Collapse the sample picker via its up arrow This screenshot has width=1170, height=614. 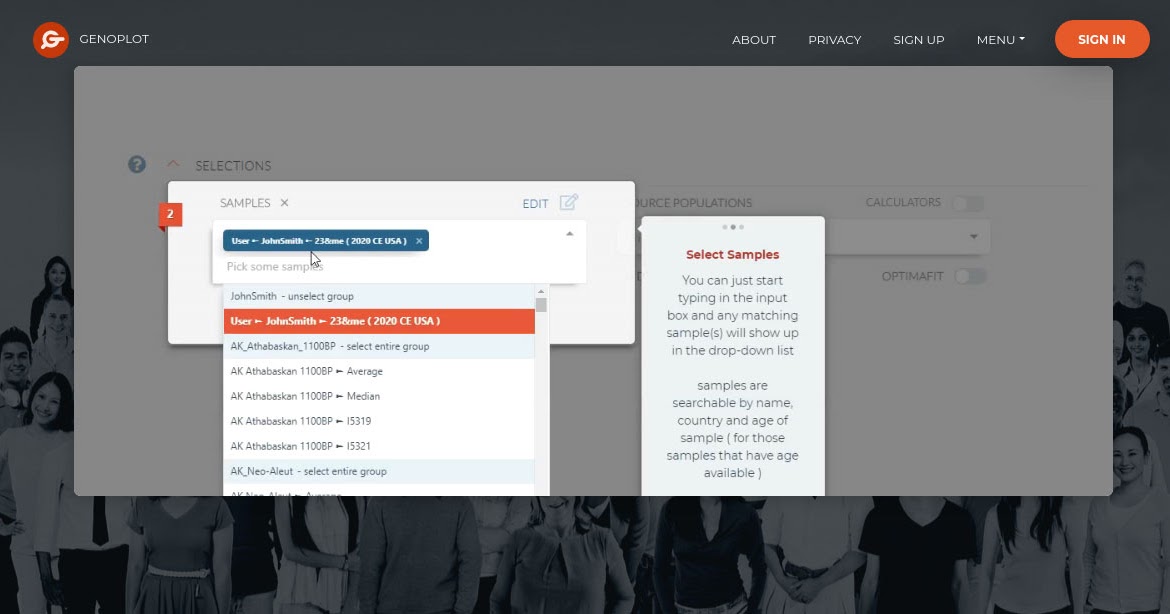(569, 231)
